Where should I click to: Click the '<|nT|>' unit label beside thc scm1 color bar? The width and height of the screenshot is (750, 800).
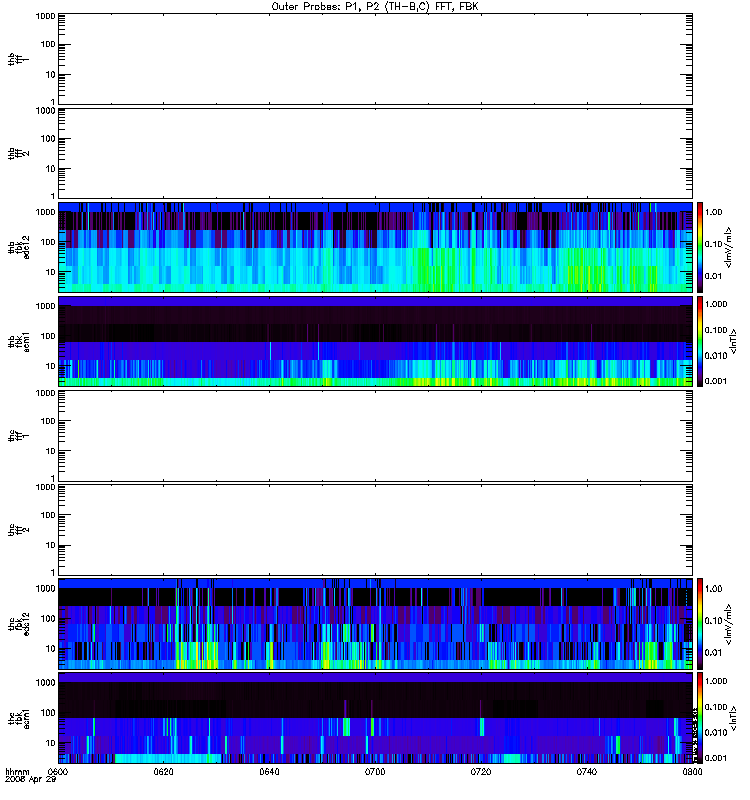[734, 718]
